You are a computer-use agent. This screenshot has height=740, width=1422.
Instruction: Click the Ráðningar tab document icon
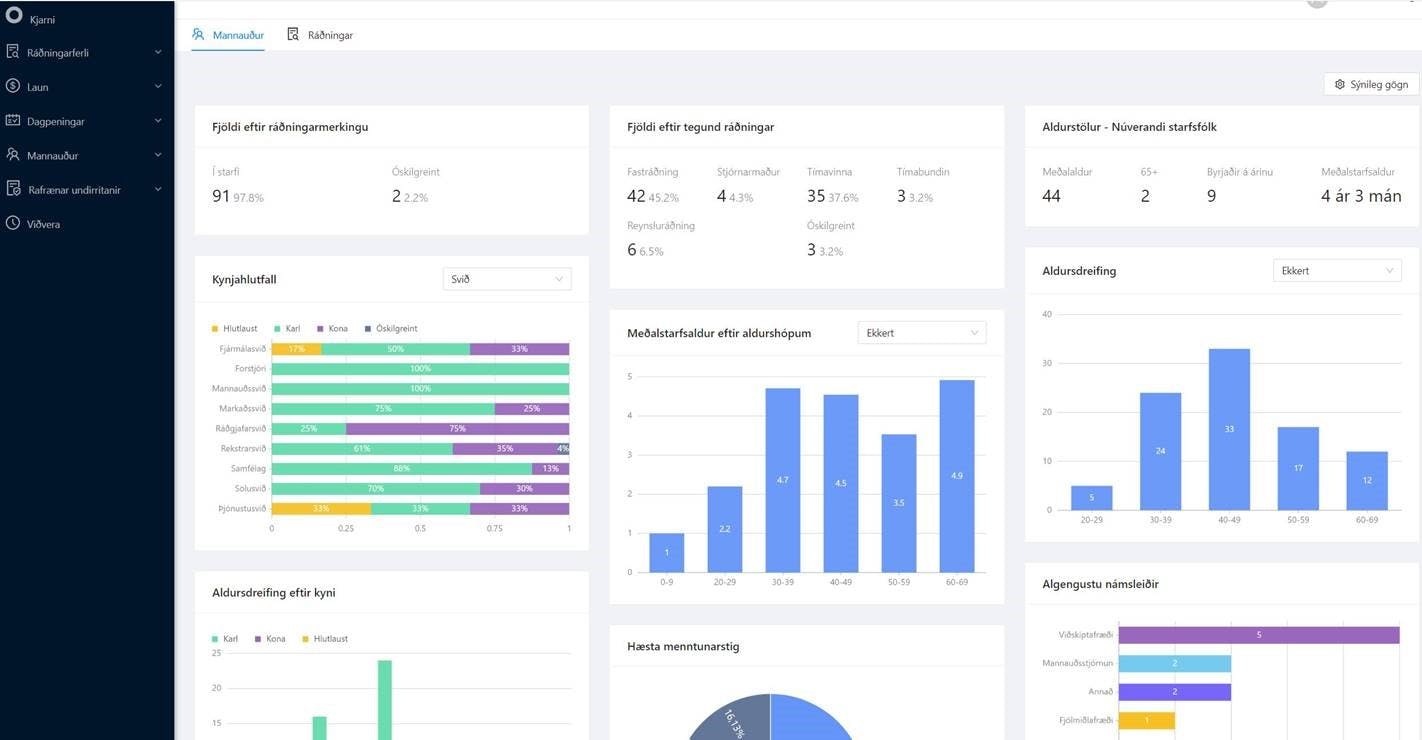coord(293,34)
